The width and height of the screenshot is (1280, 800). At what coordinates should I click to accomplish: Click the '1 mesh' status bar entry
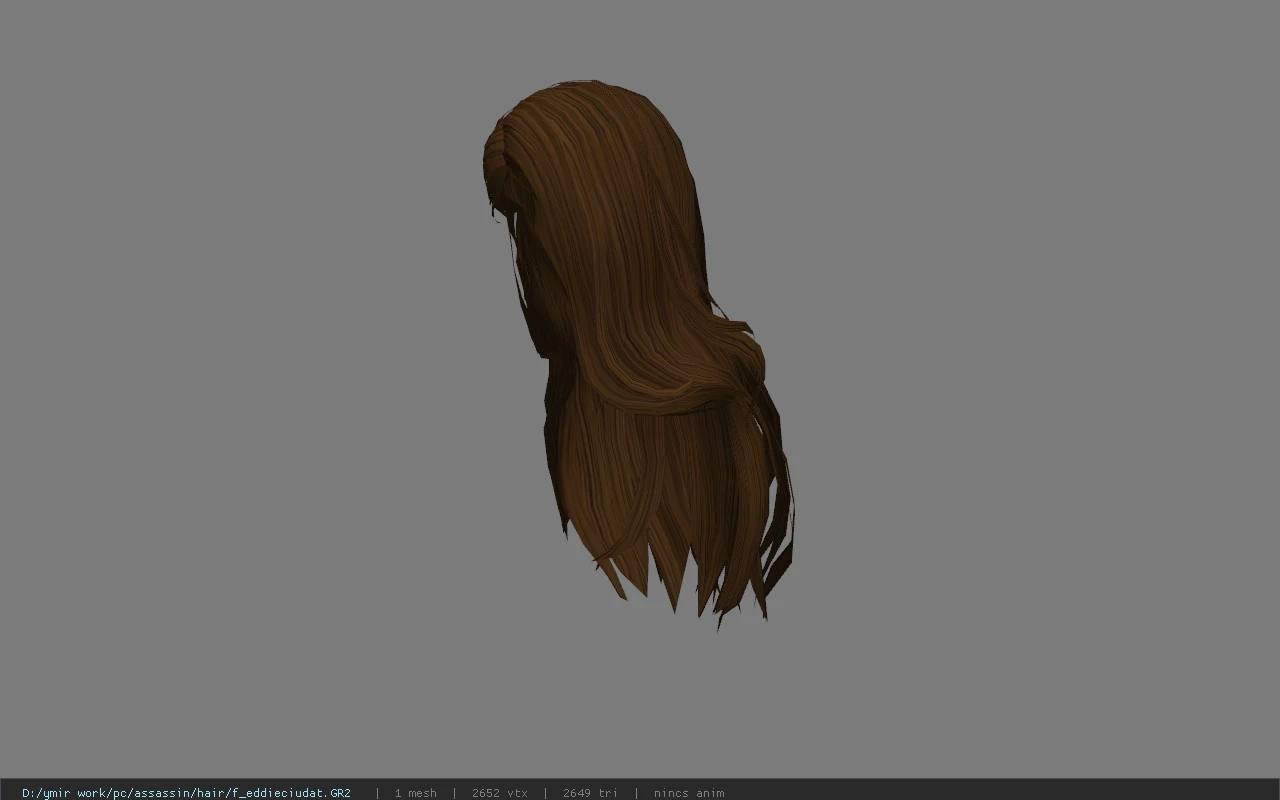(415, 793)
